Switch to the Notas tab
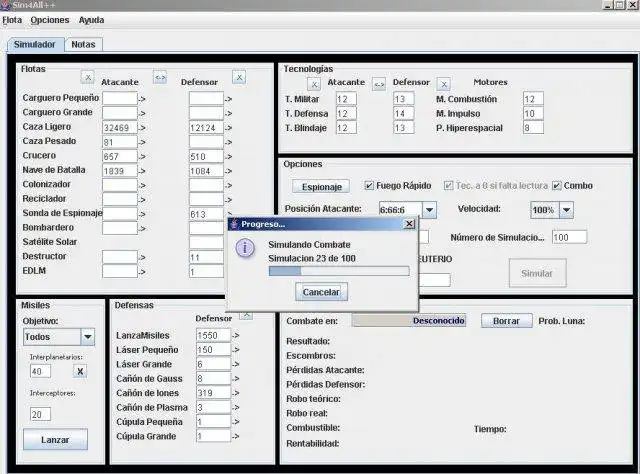The image size is (640, 474). [x=83, y=45]
